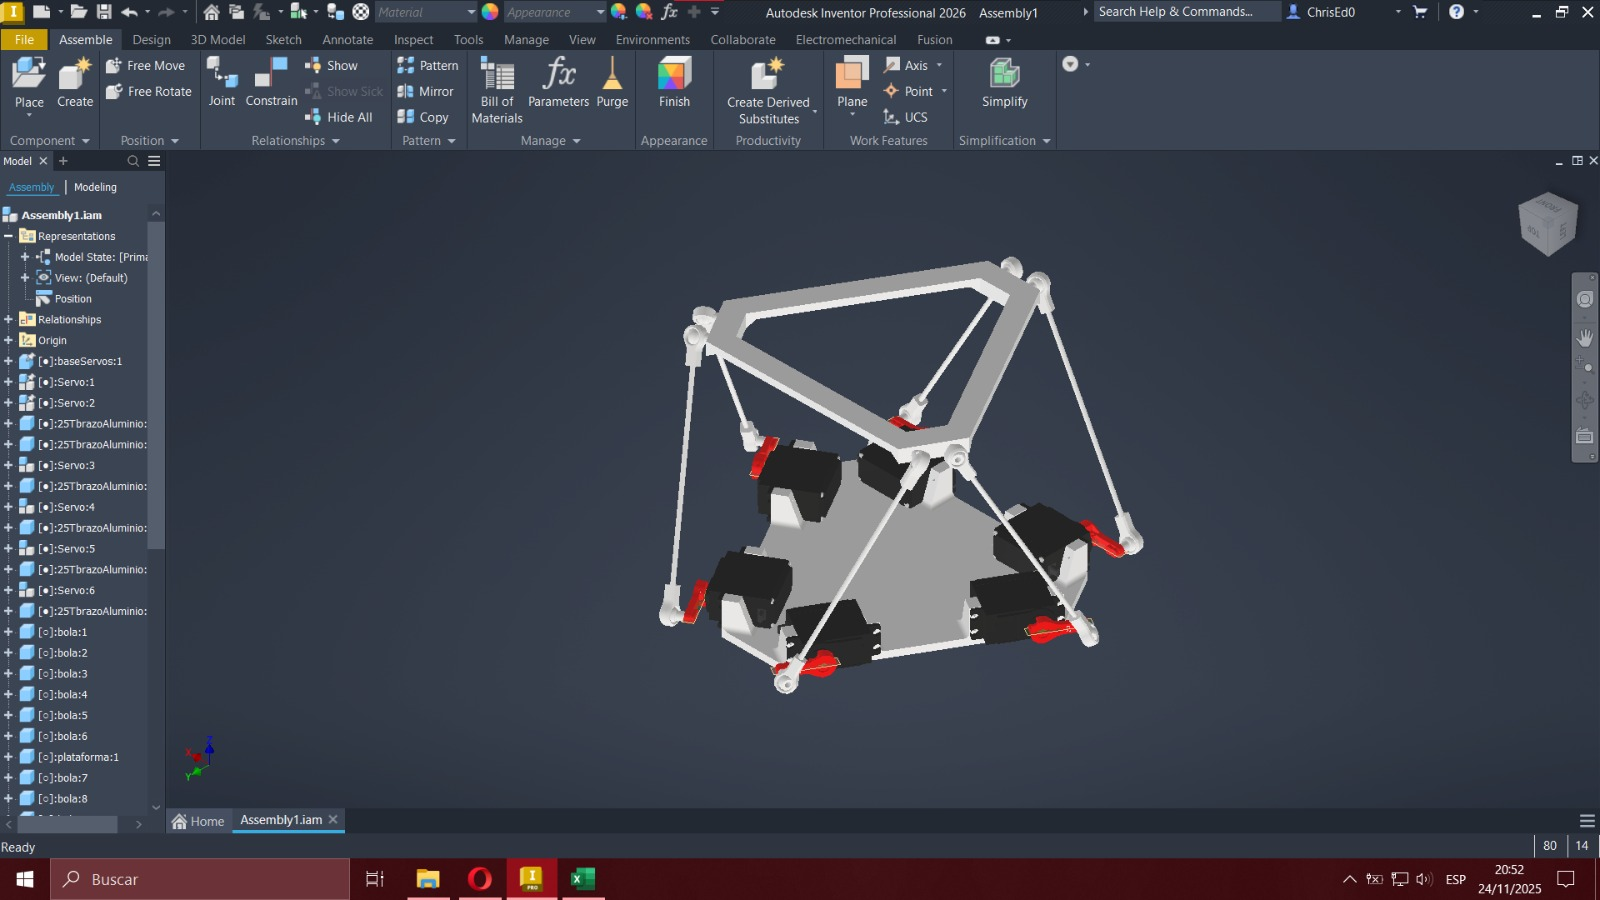This screenshot has width=1600, height=900.
Task: Expand the Origin folder in browser
Action: [9, 341]
